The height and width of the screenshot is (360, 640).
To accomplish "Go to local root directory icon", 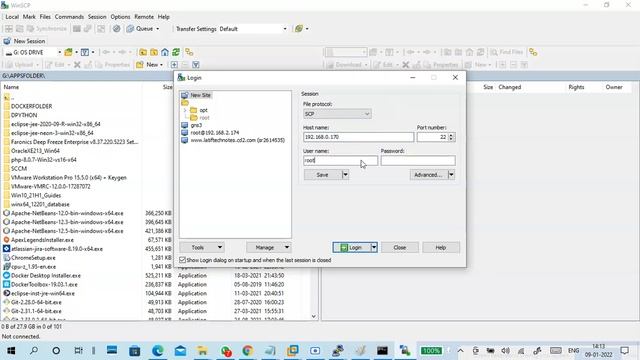I will pos(154,52).
